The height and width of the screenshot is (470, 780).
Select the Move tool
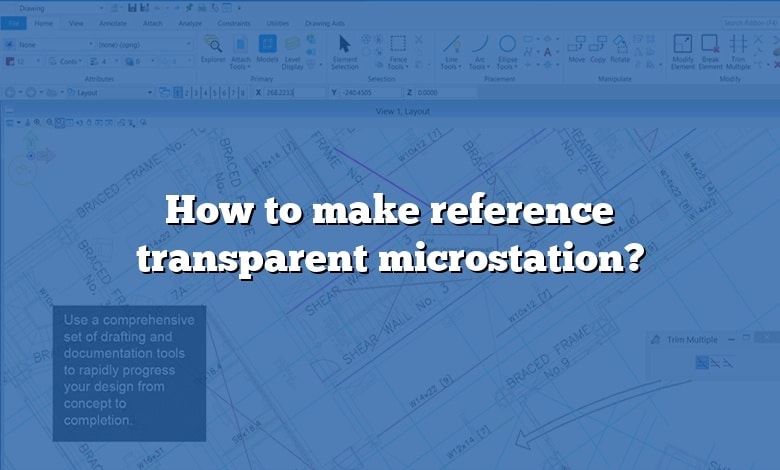[x=577, y=49]
